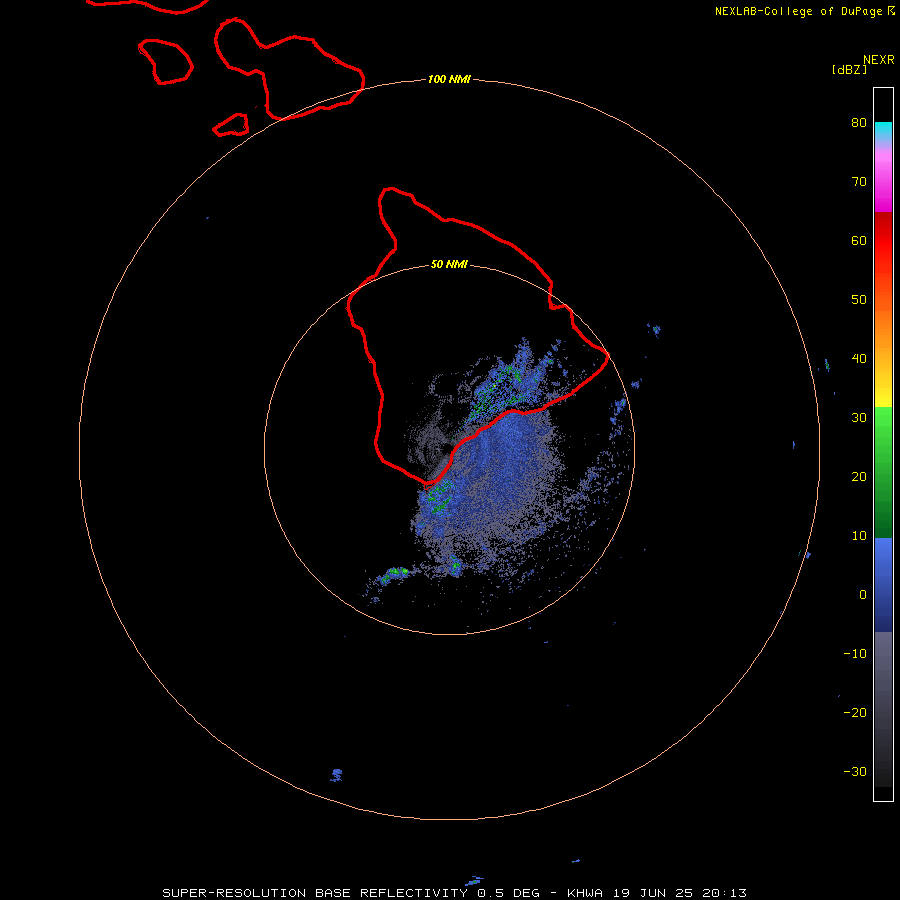Click the isolated blue echo near the bottom left

(336, 775)
